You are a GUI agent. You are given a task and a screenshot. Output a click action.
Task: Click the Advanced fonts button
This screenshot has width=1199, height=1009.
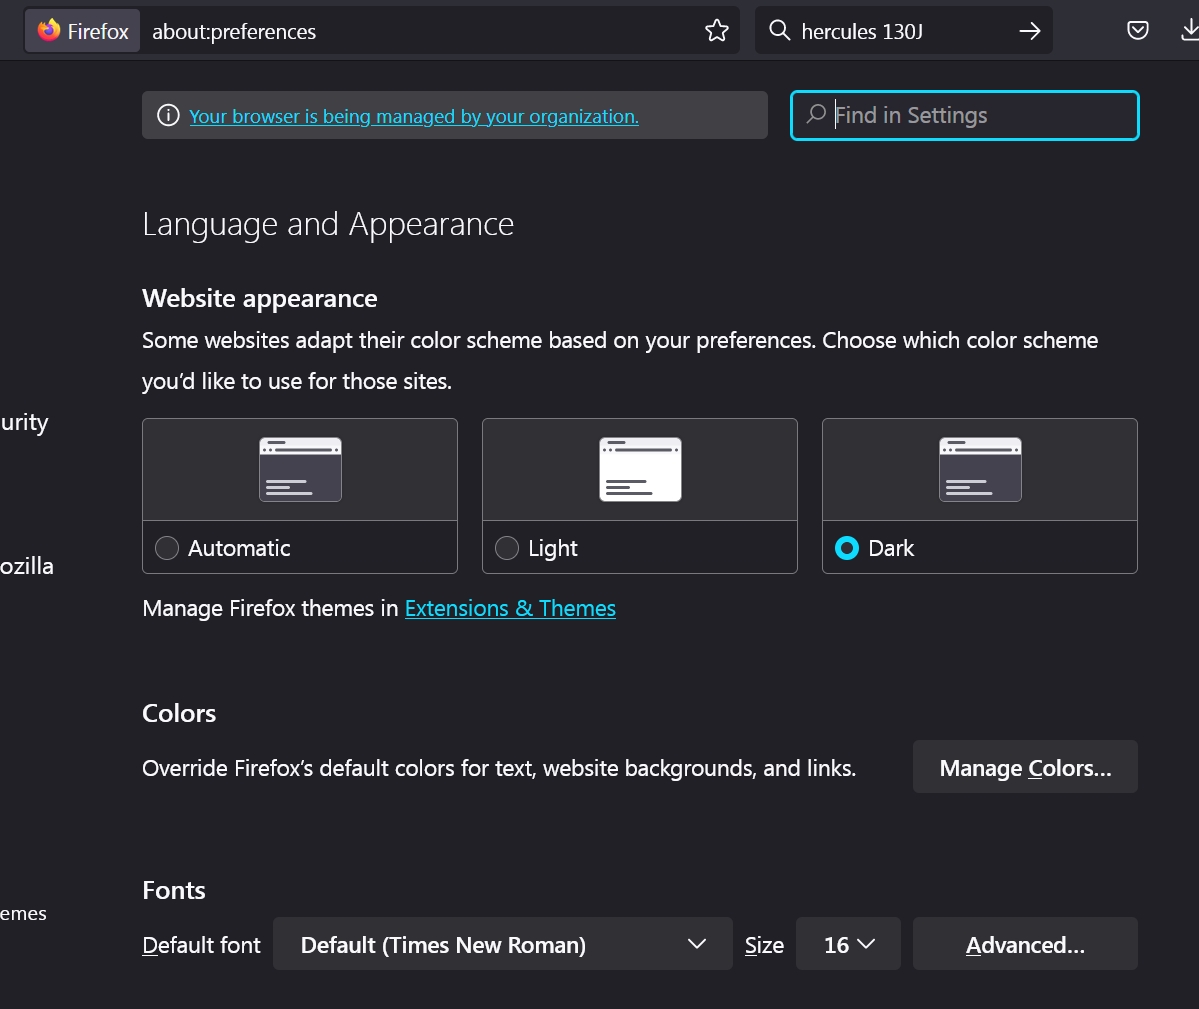tap(1025, 944)
